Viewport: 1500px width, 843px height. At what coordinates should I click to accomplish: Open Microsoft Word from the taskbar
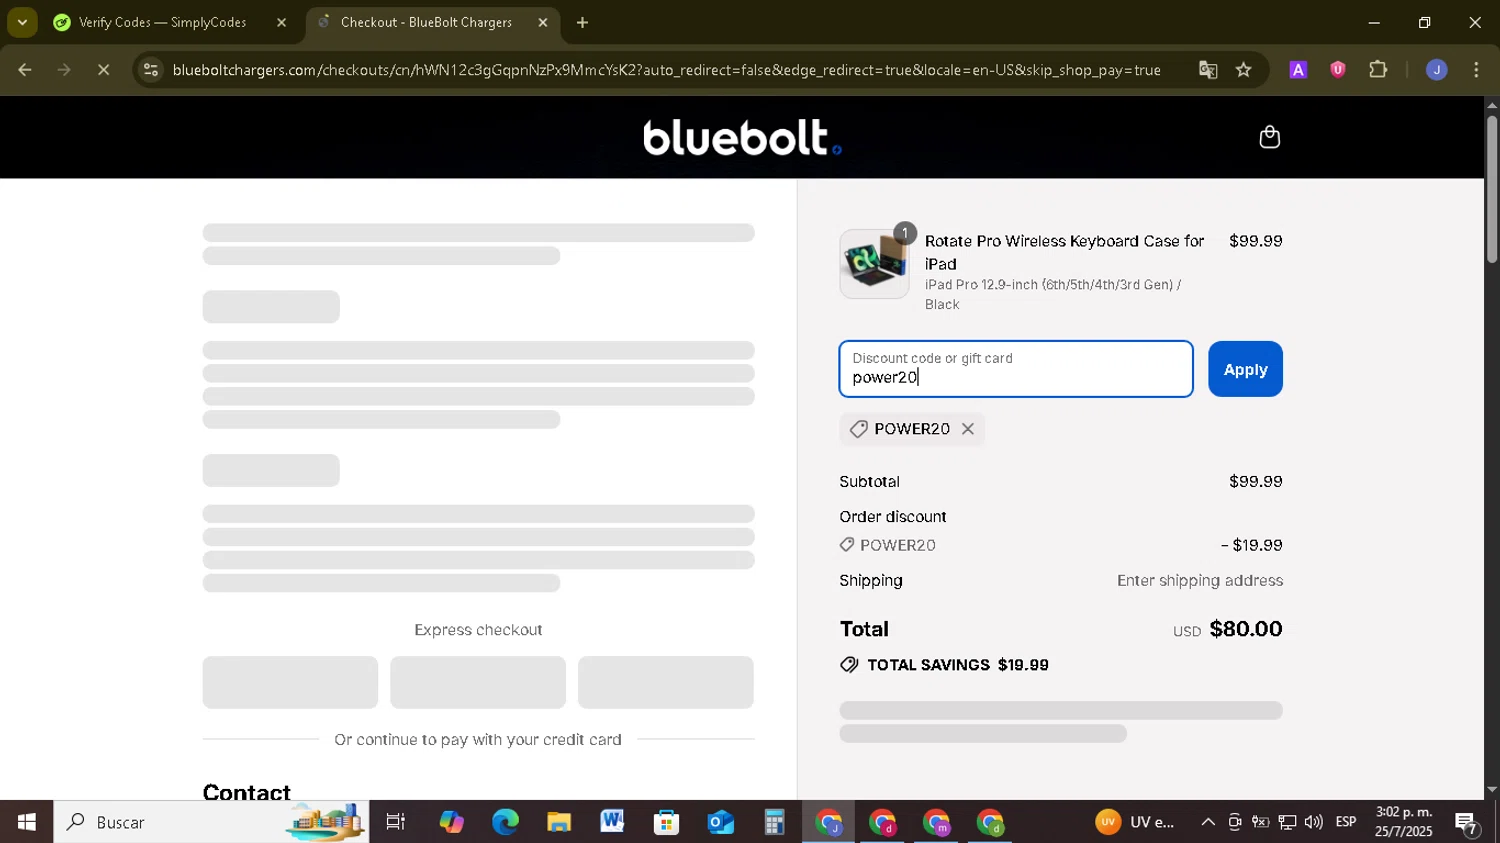pos(613,822)
